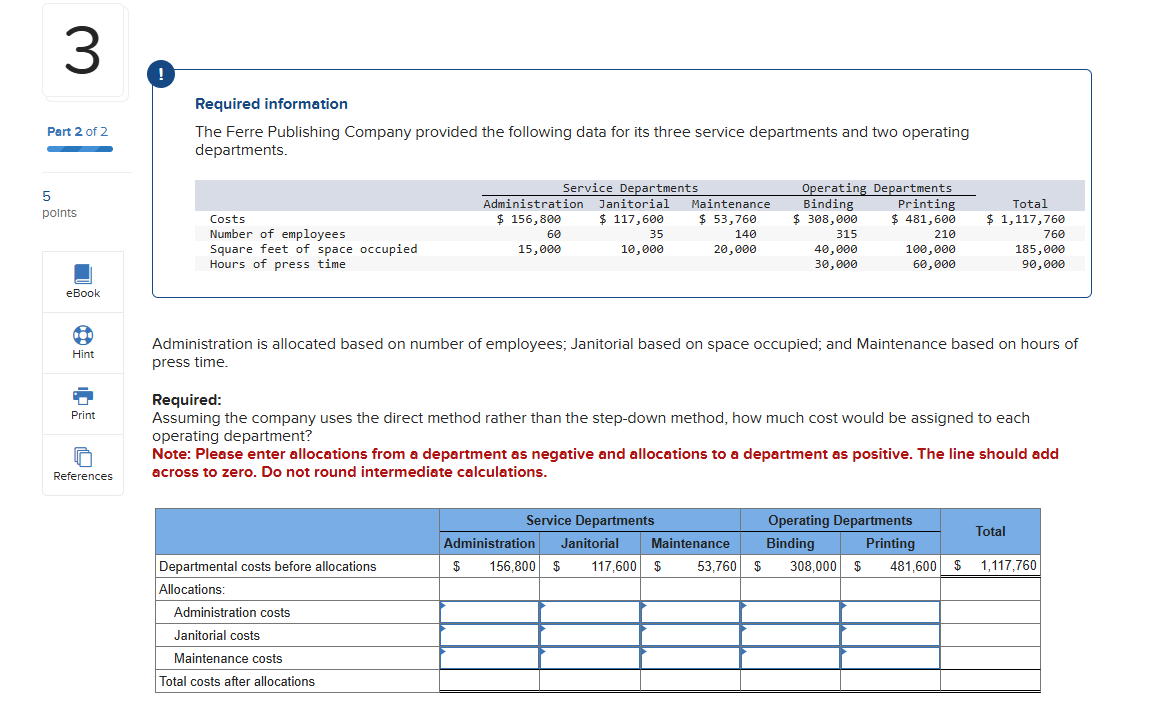Viewport: 1176px width, 720px height.
Task: Click Total cell for Administration costs row
Action: pyautogui.click(x=990, y=612)
